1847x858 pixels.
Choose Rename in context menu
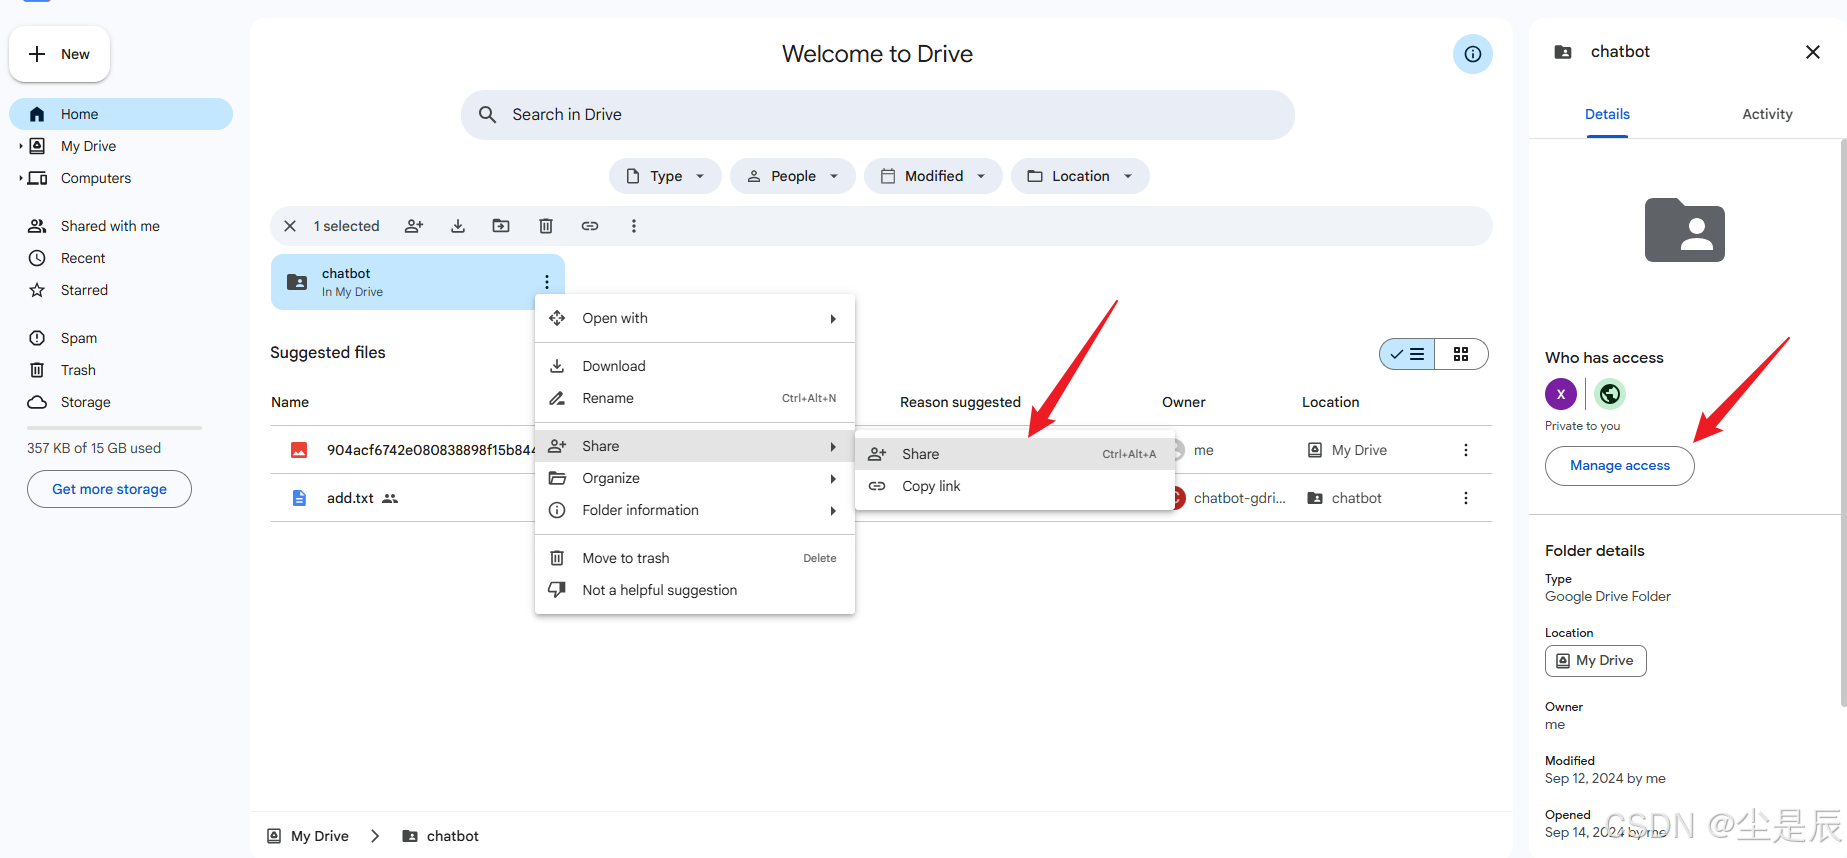click(x=695, y=398)
